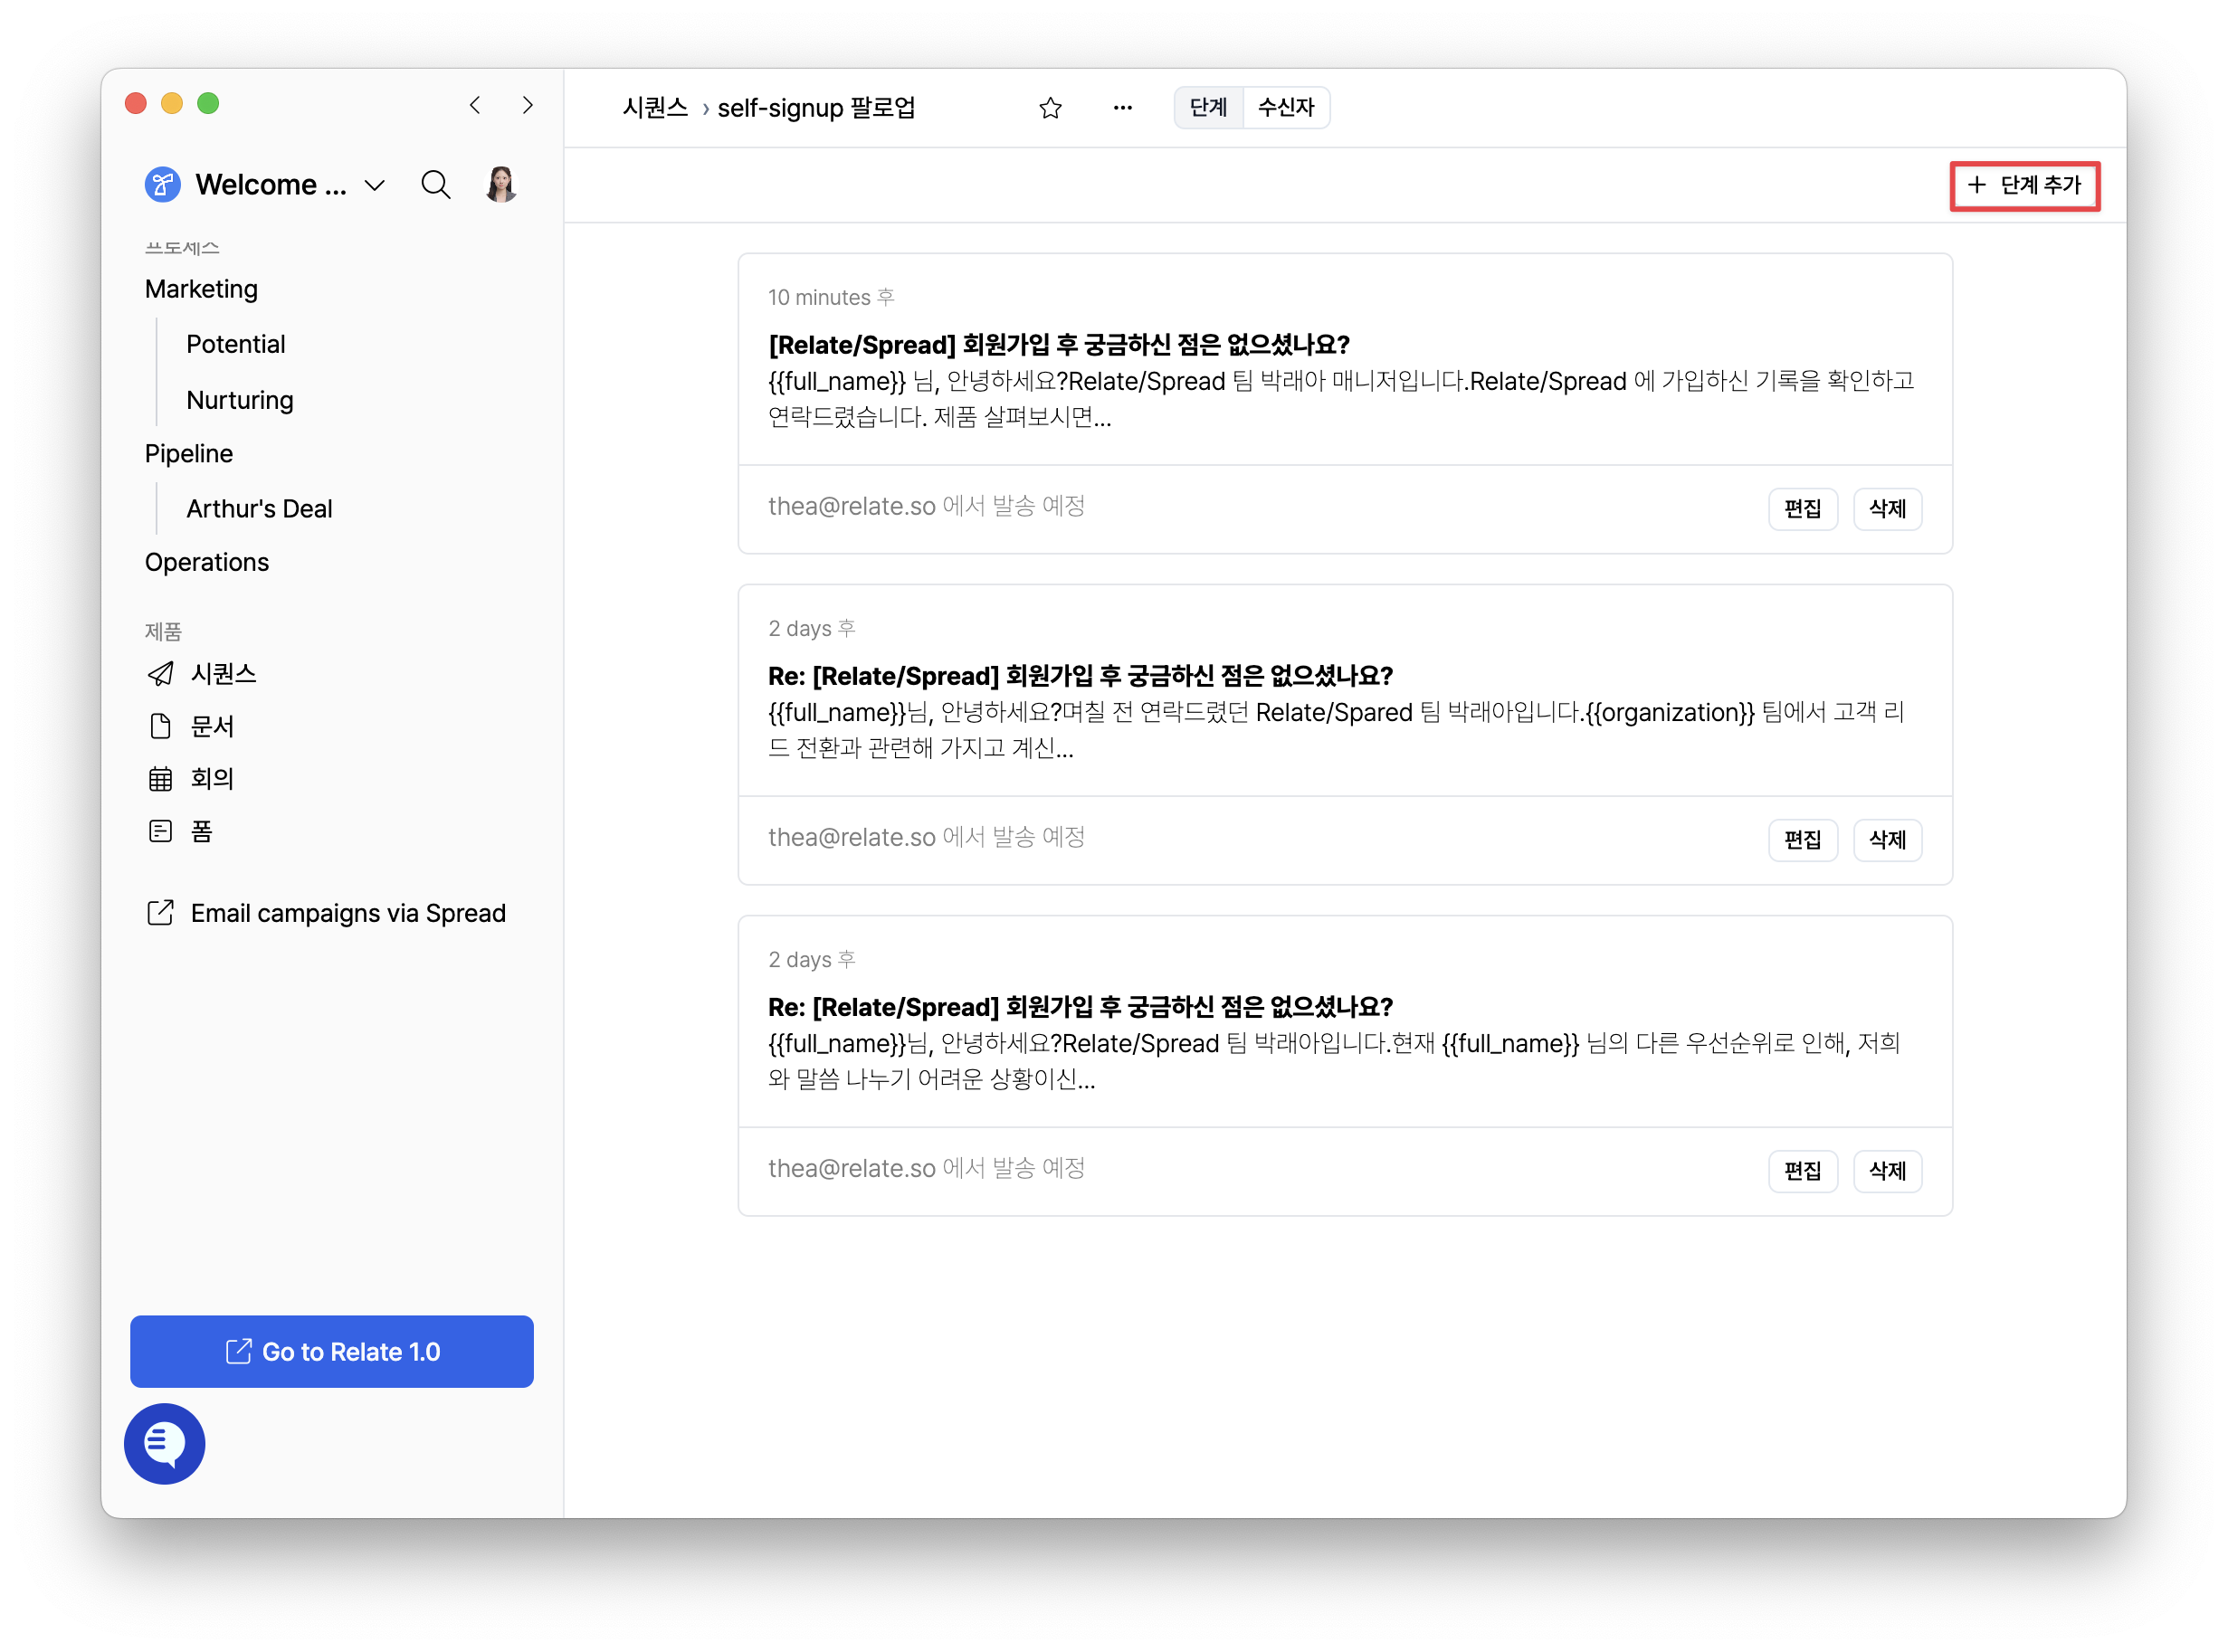
Task: Click the 단계 추가 button
Action: (x=2025, y=185)
